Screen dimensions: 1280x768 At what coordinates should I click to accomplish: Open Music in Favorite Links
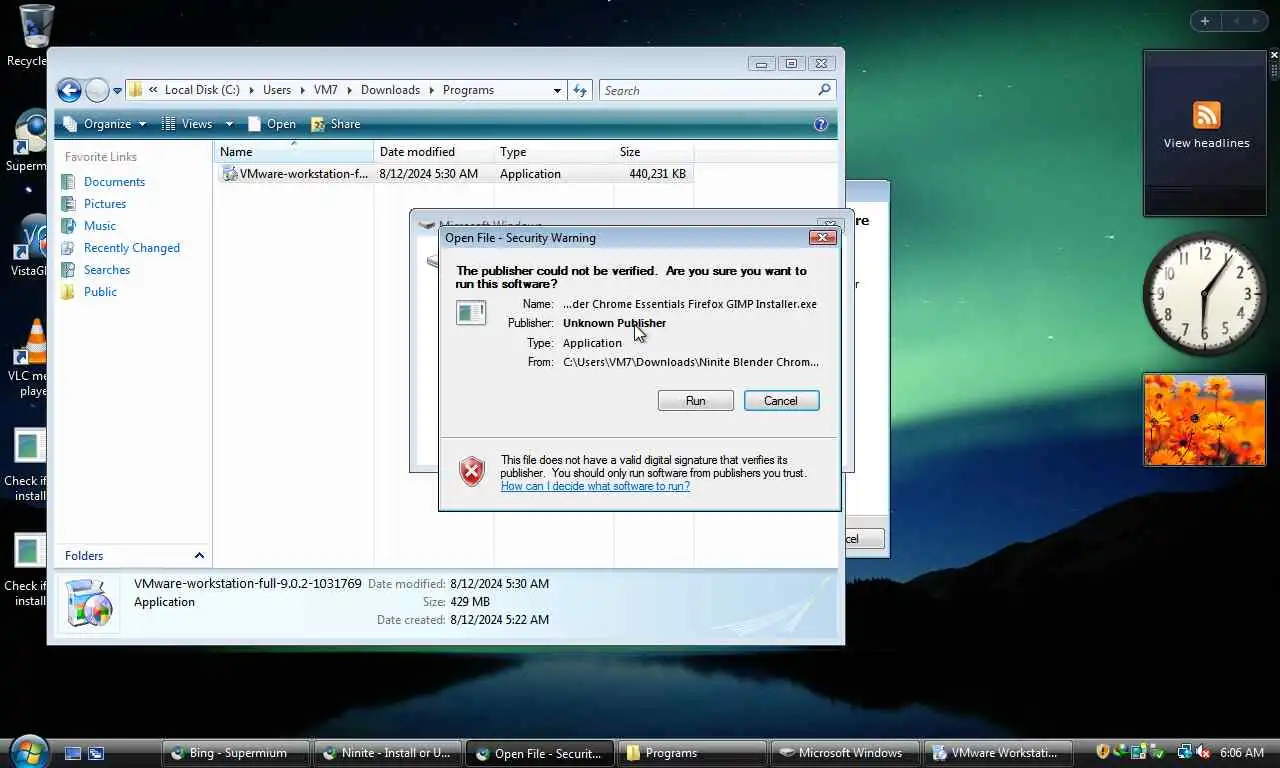(x=99, y=226)
